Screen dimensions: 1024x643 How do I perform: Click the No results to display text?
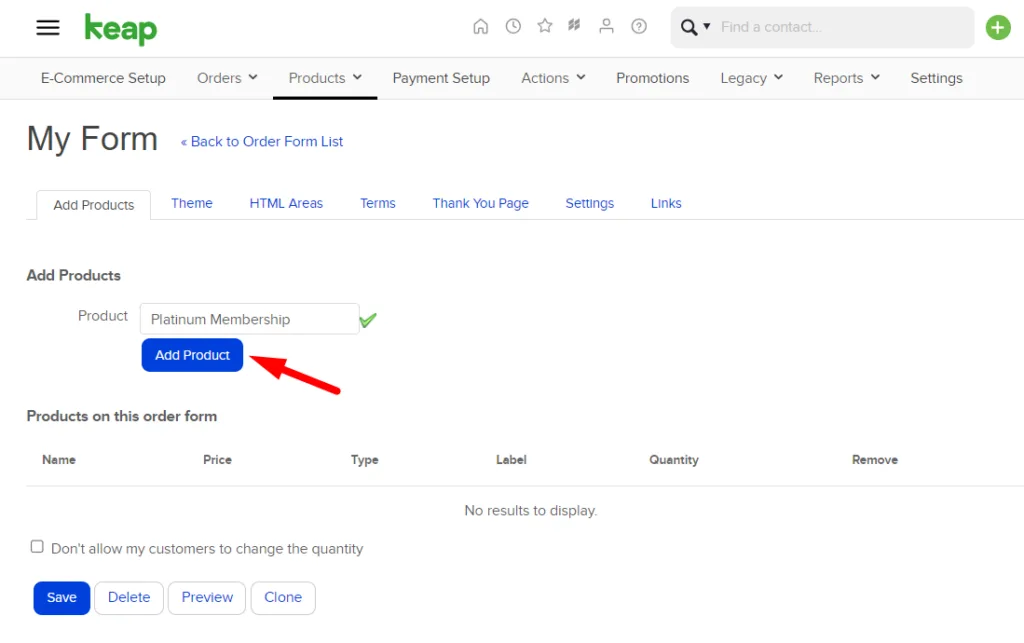click(531, 510)
